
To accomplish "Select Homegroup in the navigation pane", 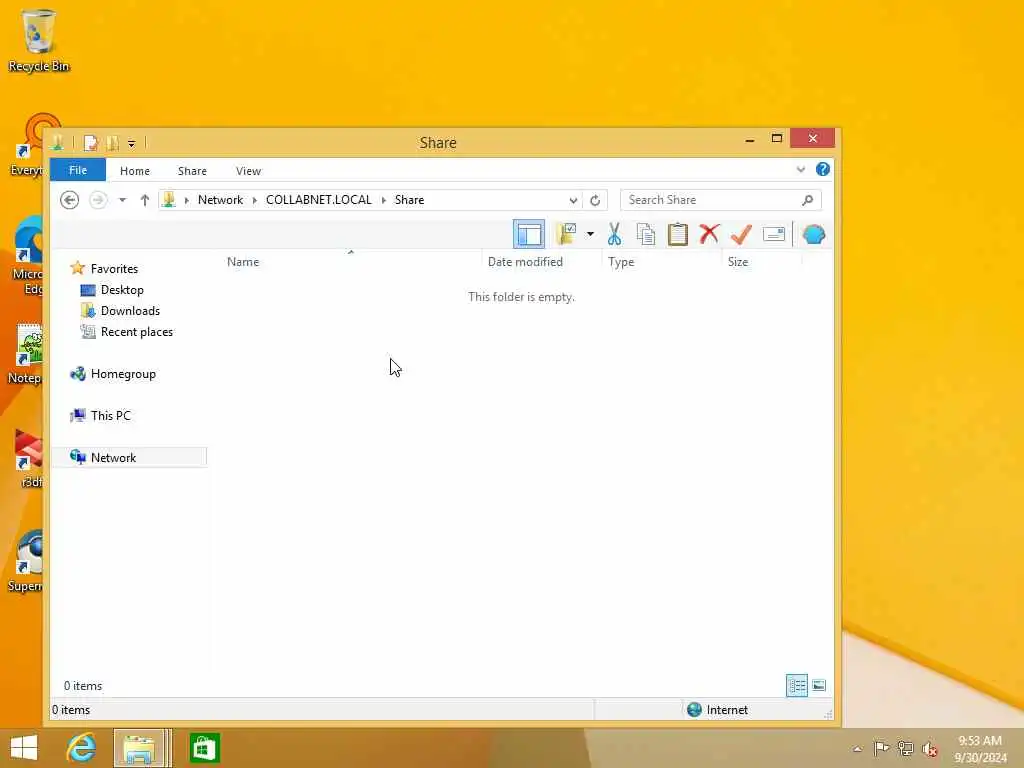I will tap(122, 374).
